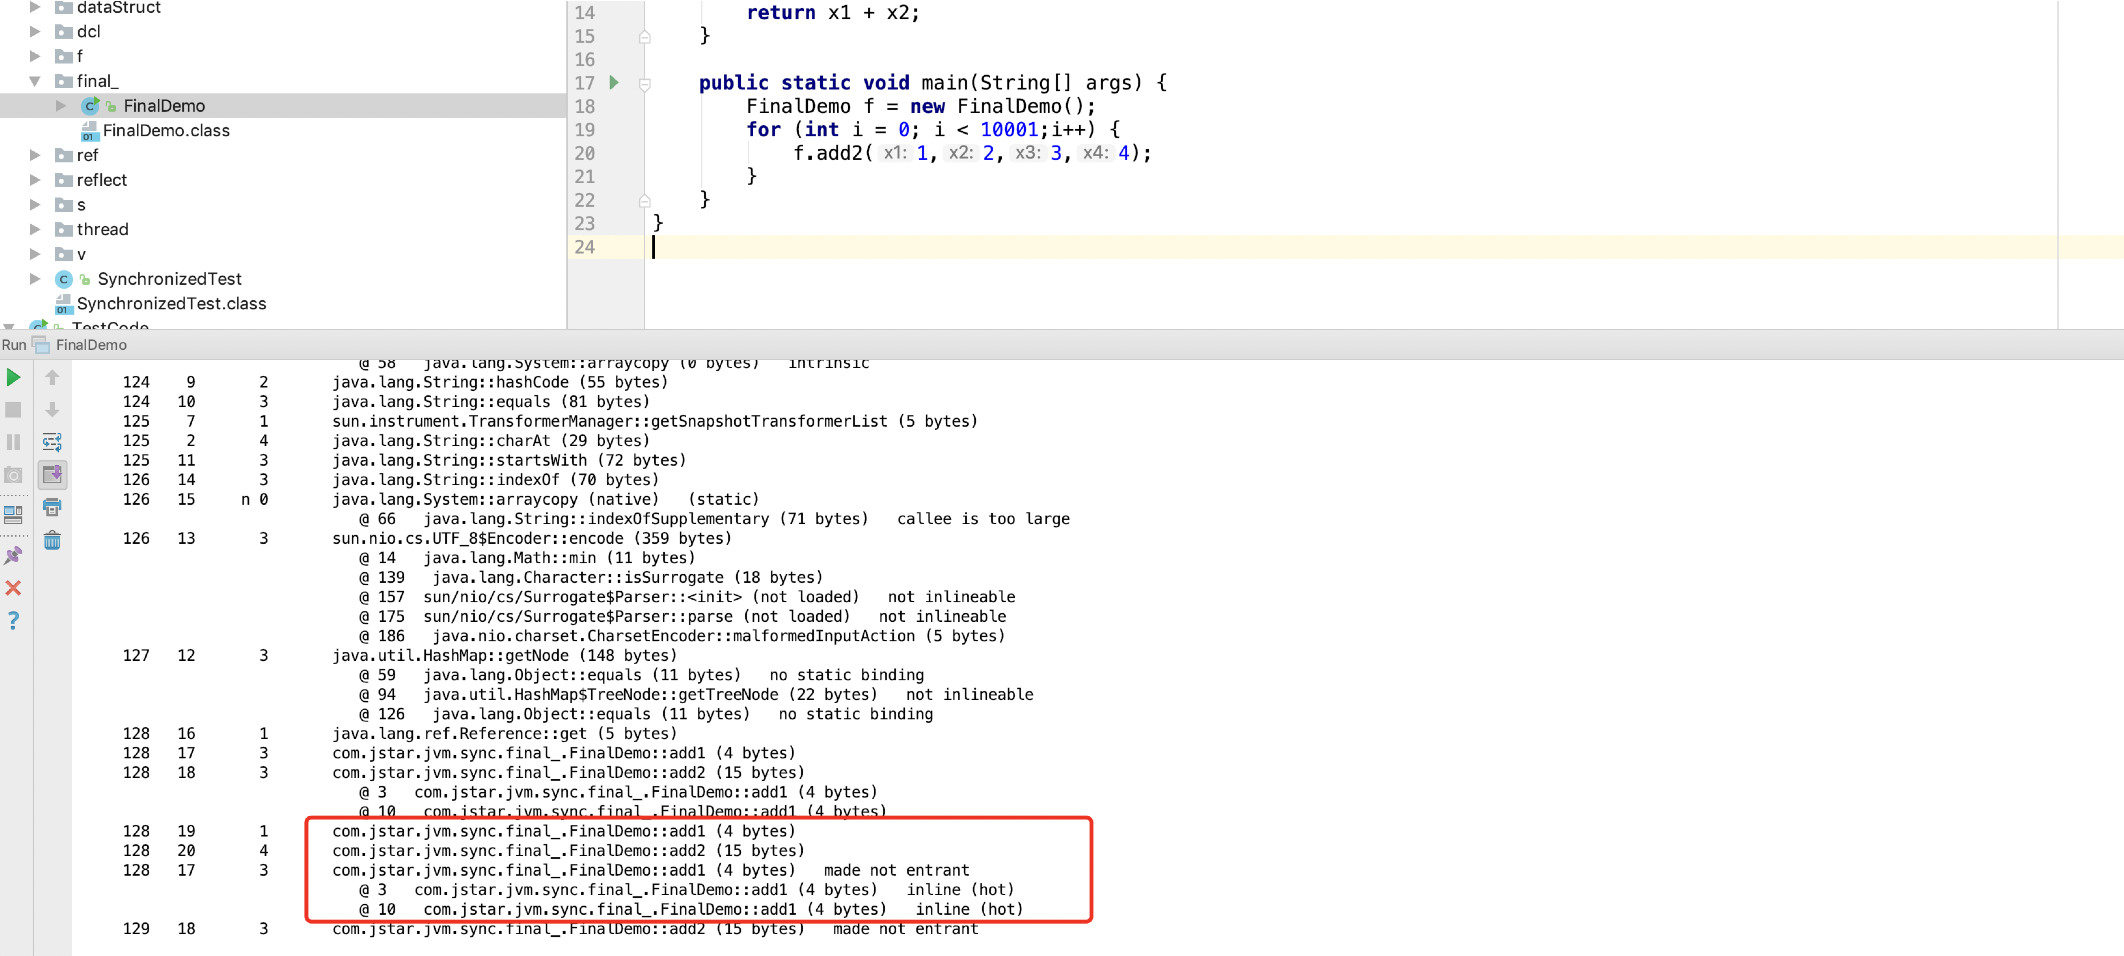Pin the Run tool window tab
Viewport: 2124px width, 956px height.
click(x=13, y=556)
